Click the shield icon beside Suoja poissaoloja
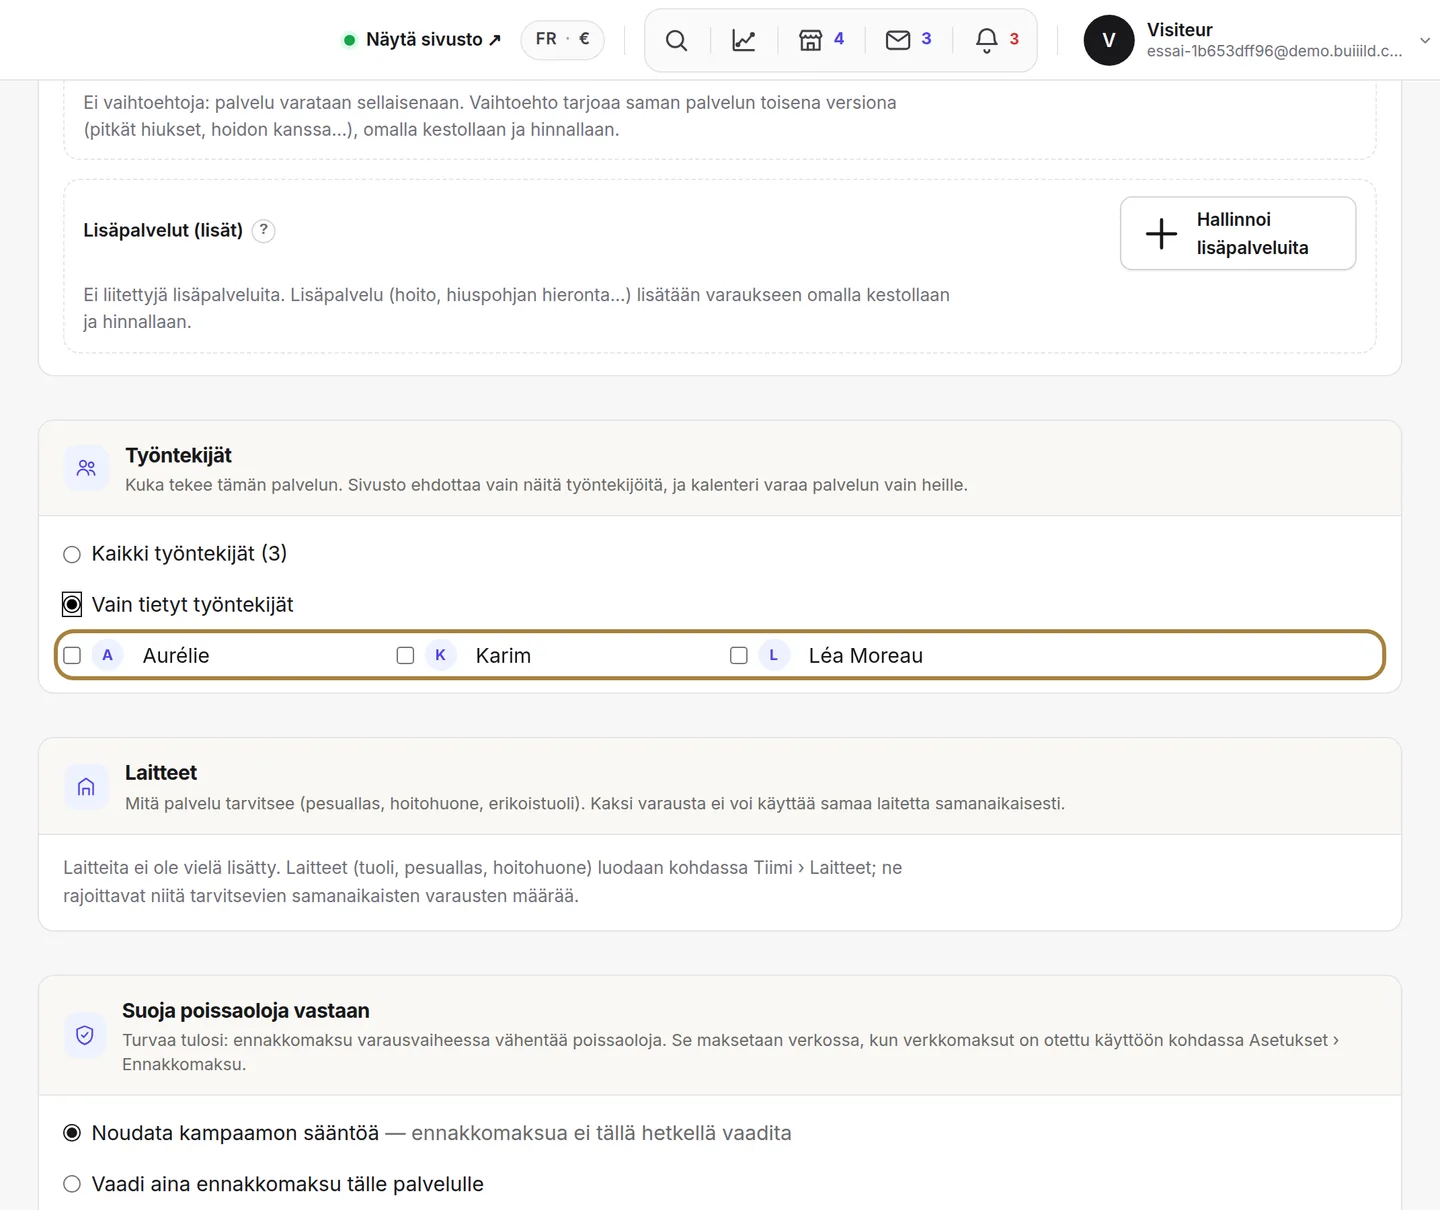This screenshot has height=1210, width=1440. point(85,1035)
